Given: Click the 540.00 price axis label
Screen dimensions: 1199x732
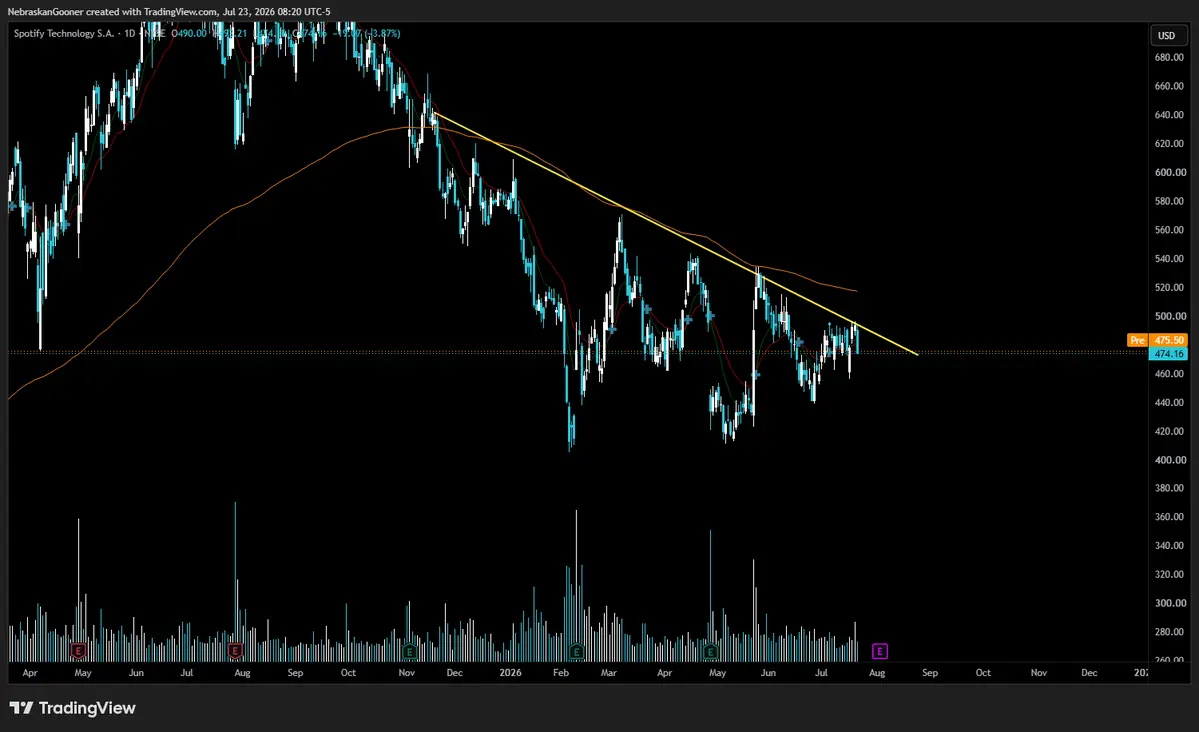Looking at the screenshot, I should tap(1169, 259).
